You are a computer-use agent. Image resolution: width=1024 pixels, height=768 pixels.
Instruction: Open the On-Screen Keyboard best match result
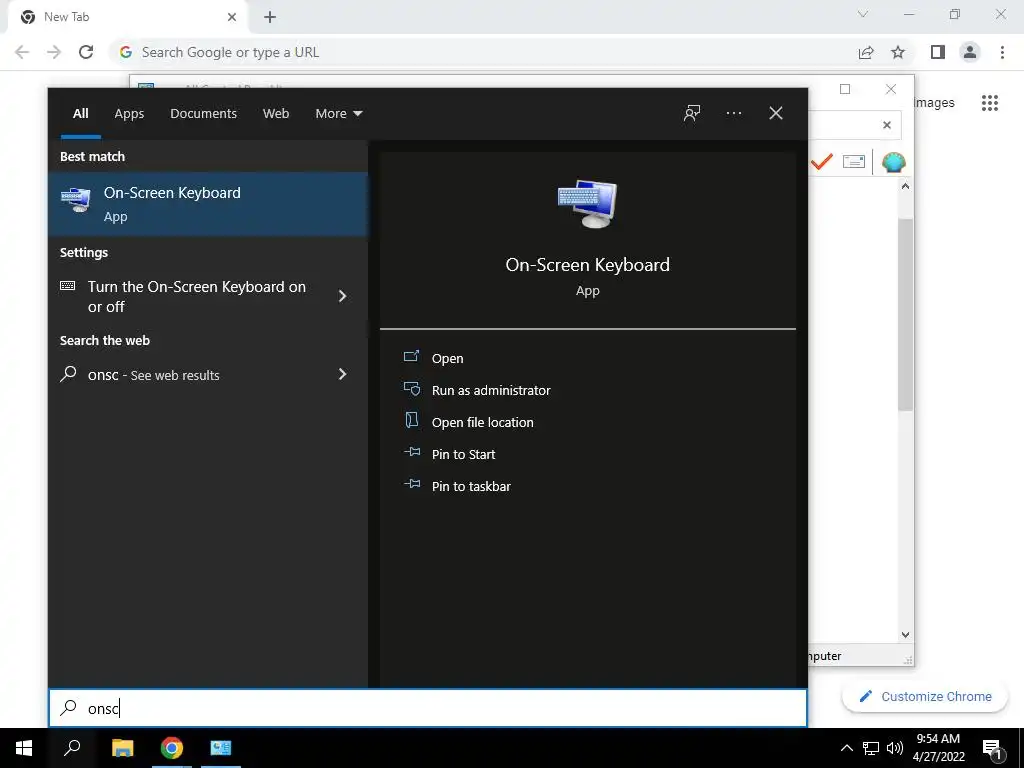tap(208, 204)
